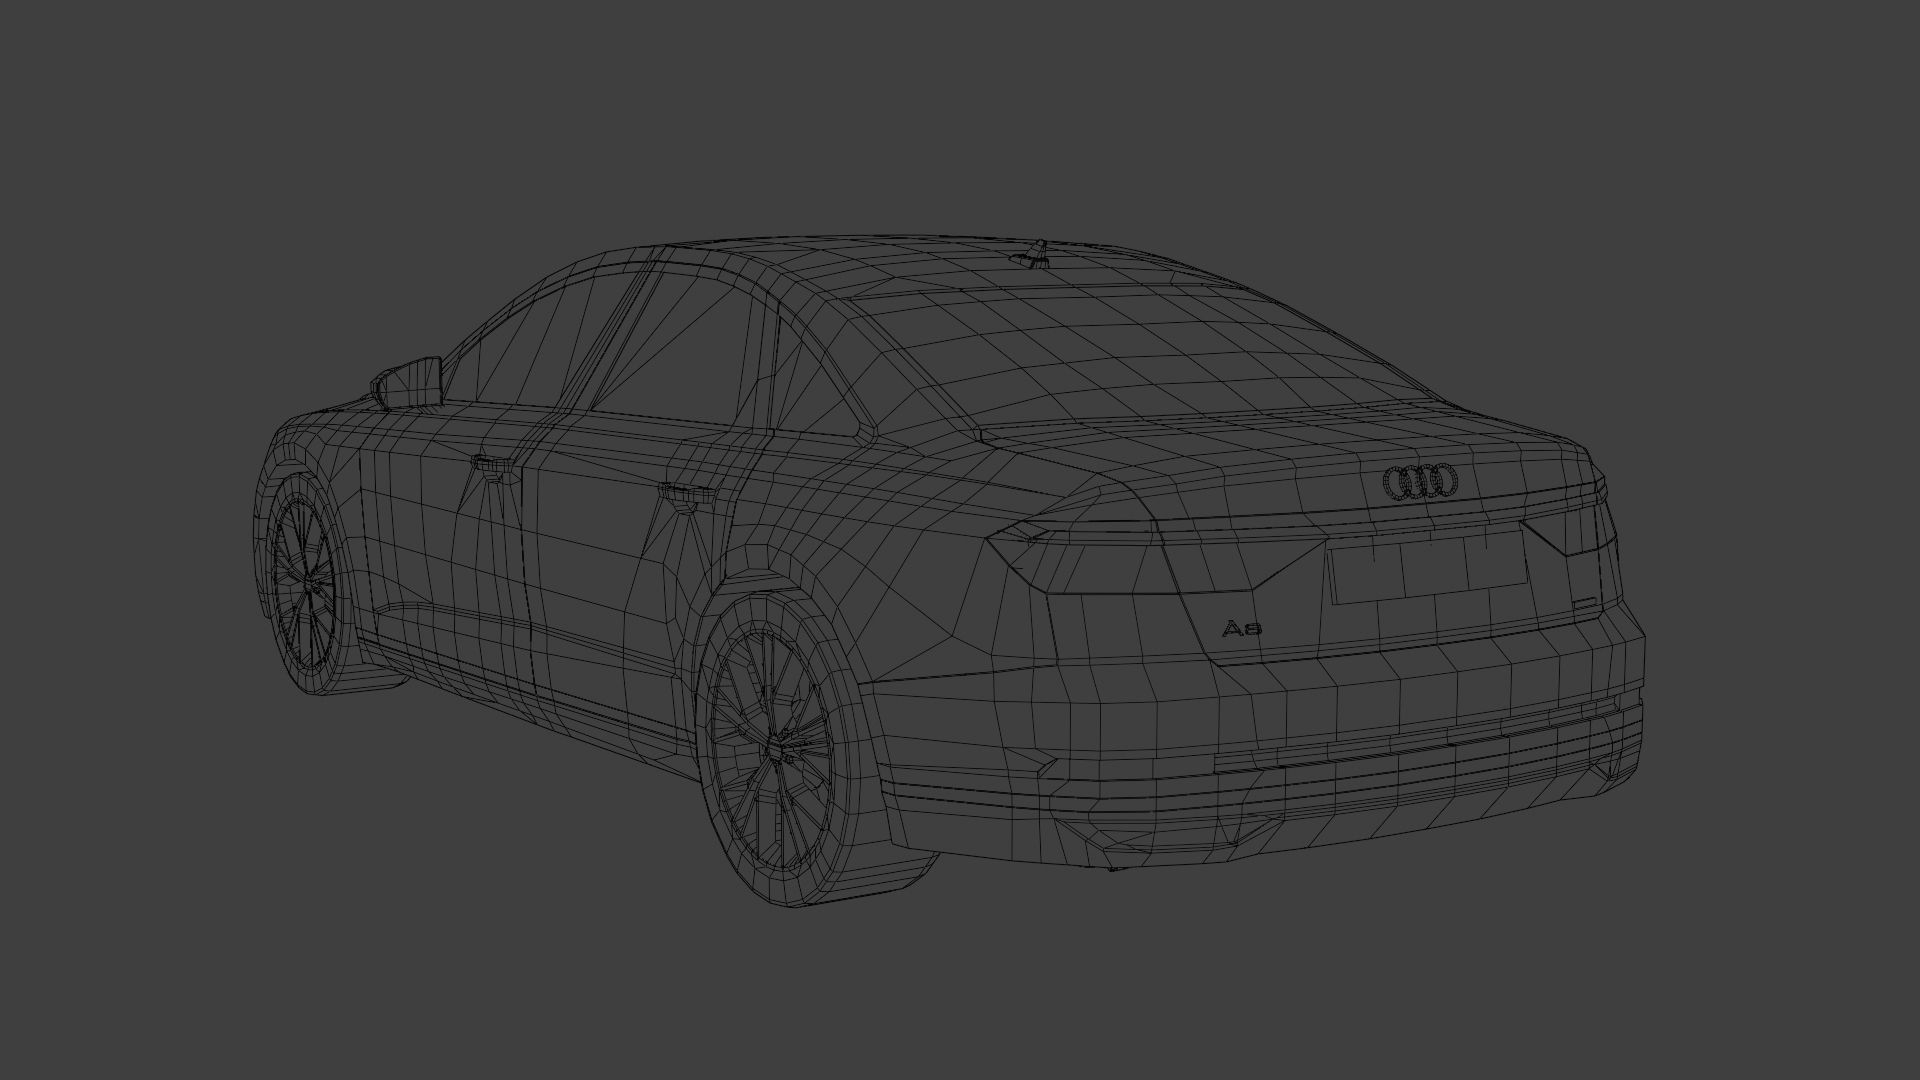
Task: Click the A8 badge on the trunk
Action: tap(1243, 629)
